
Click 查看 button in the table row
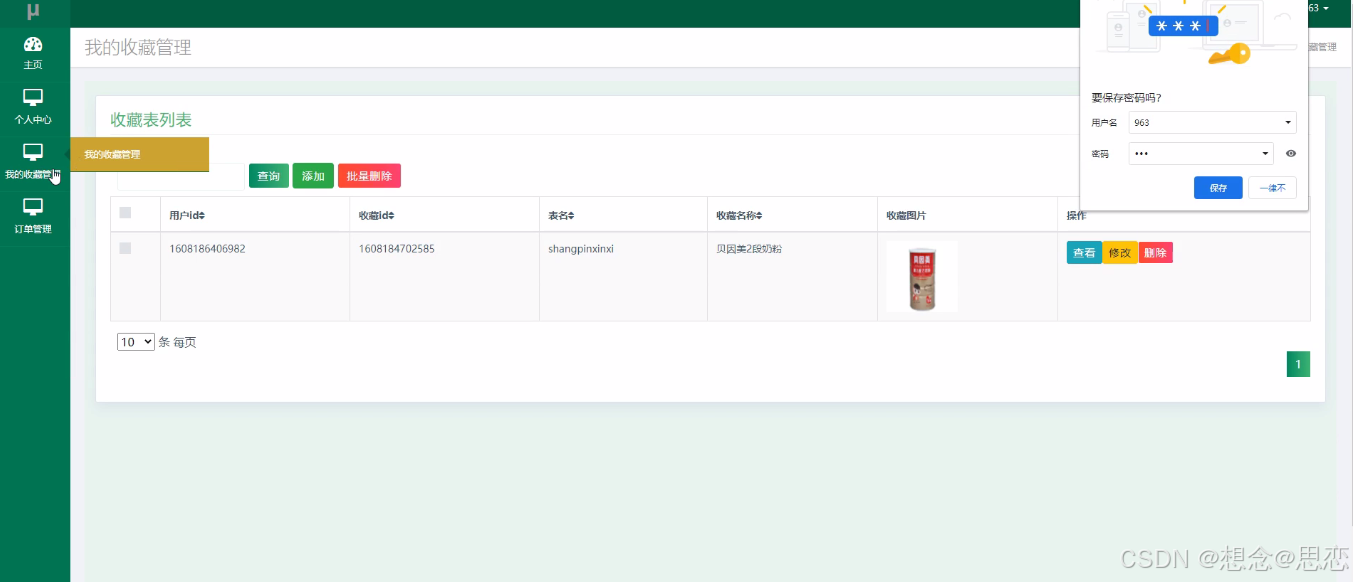(1084, 253)
